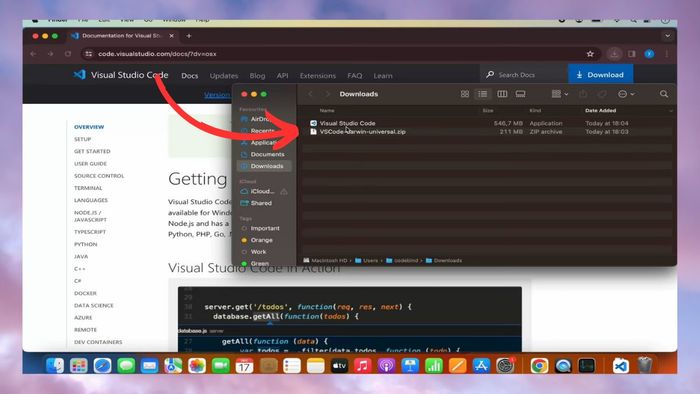This screenshot has height=394, width=700.
Task: Open NODE.JS / JAVASCRIPT docs section
Action: click(90, 216)
